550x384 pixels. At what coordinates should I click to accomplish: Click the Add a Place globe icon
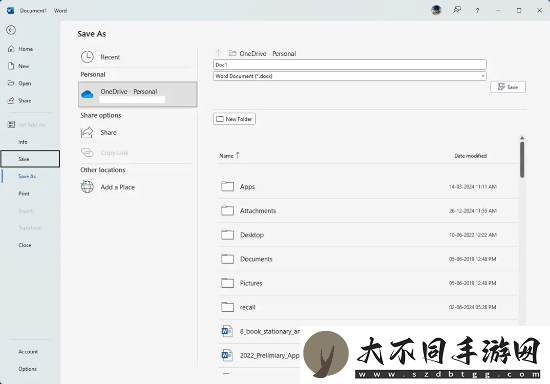(87, 187)
